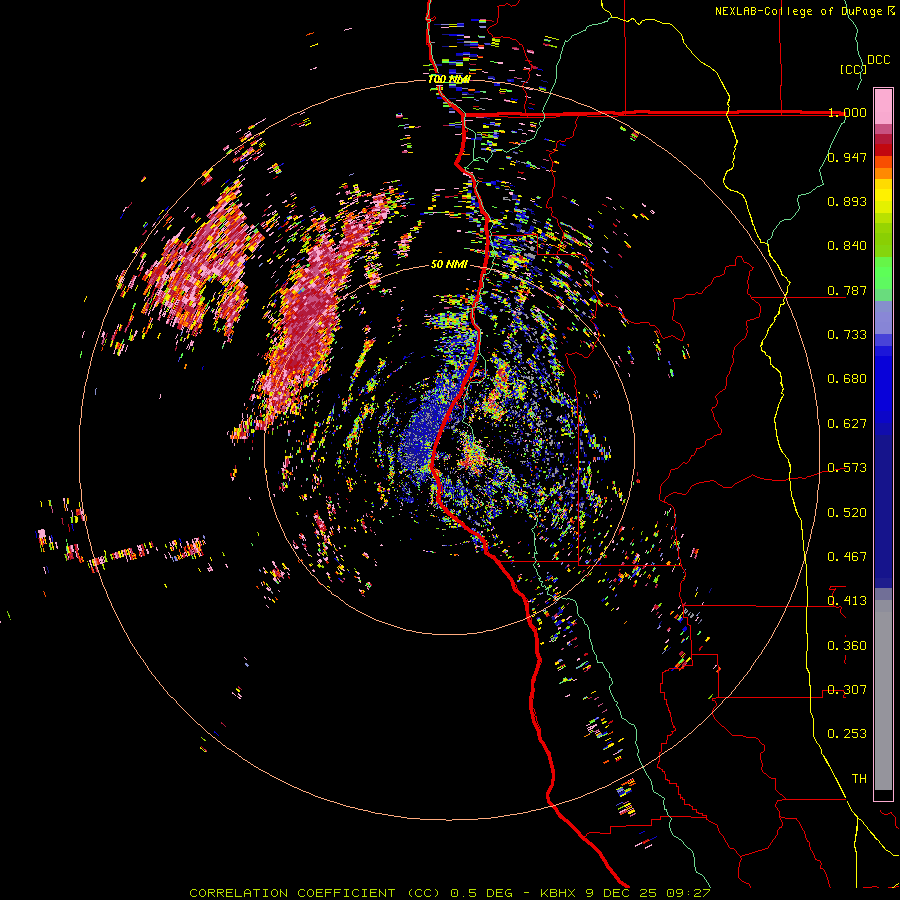Pick the orange color bar segment
Screen dimensions: 900x900
883,173
